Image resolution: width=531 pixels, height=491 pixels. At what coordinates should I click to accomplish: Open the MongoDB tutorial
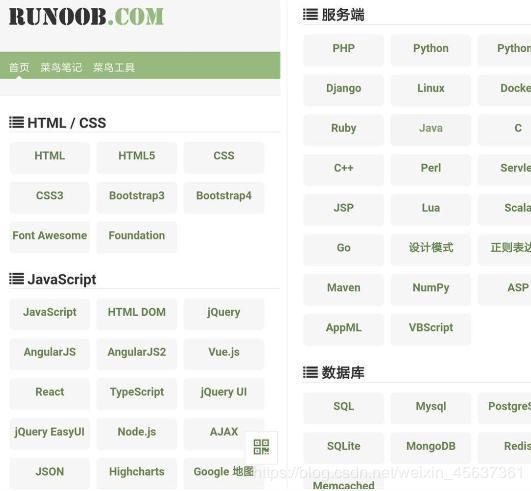[x=431, y=447]
